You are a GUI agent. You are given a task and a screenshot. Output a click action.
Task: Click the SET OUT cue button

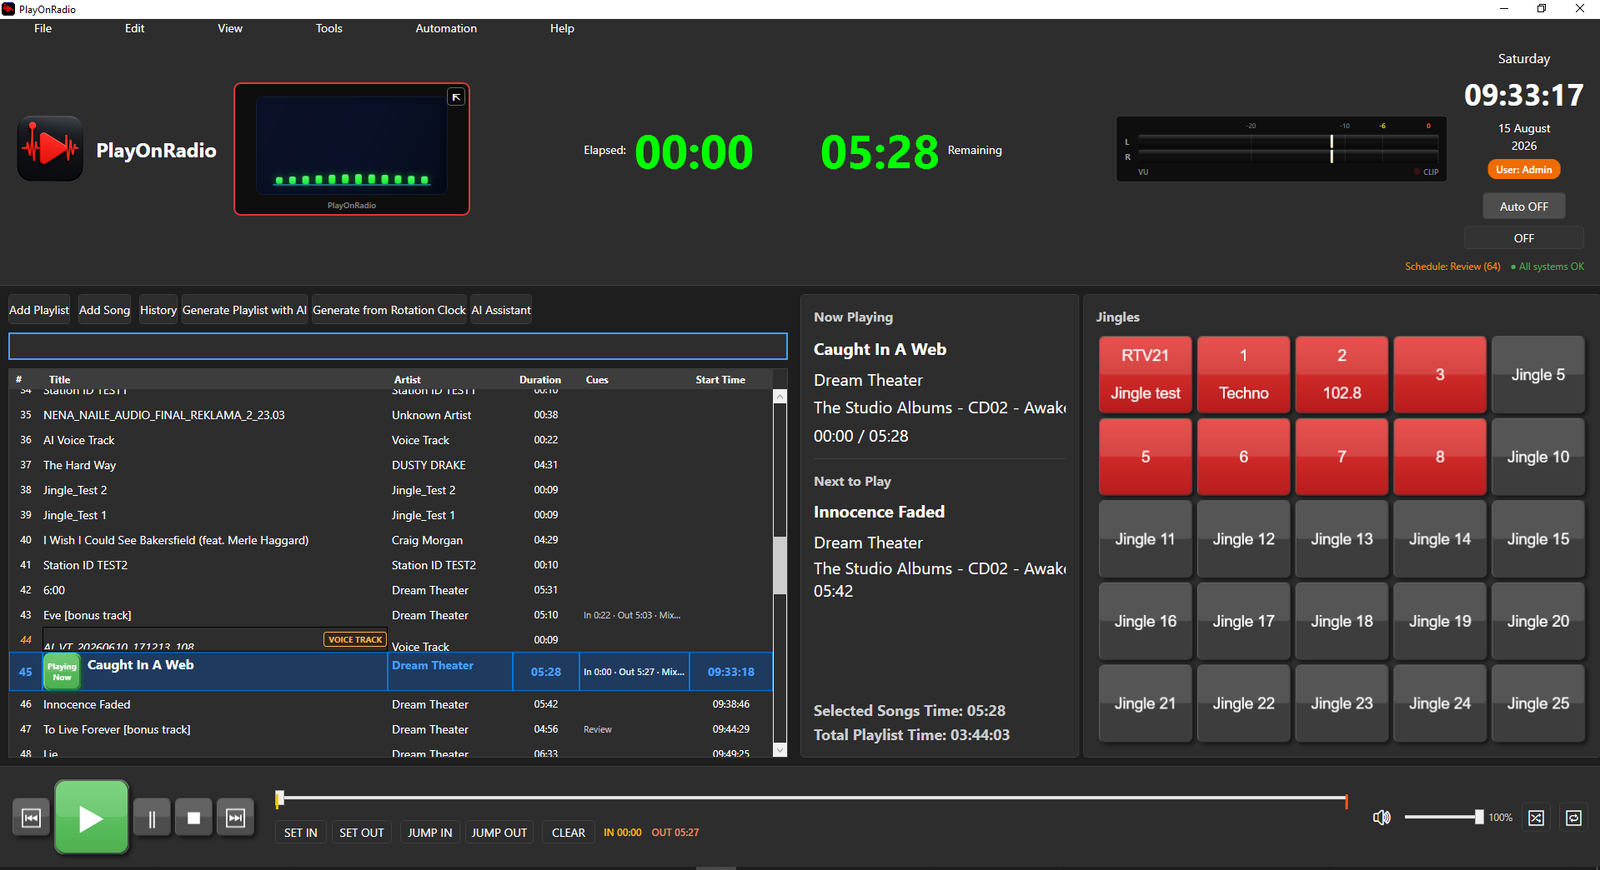(362, 832)
